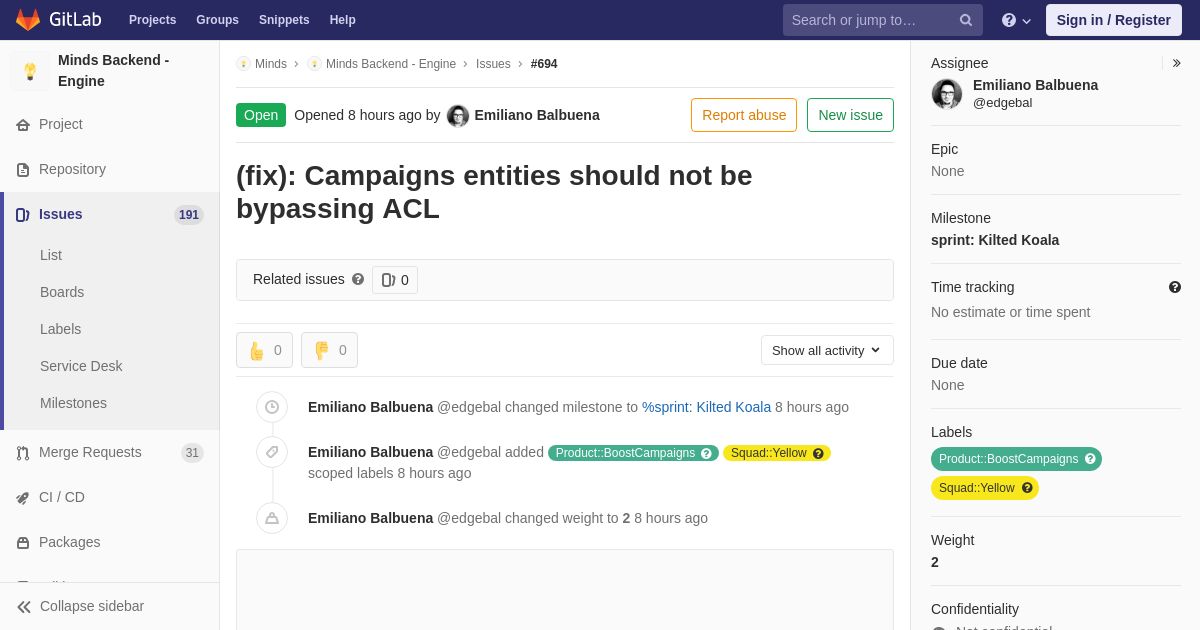Viewport: 1200px width, 630px height.
Task: Click the thumbs up reaction
Action: 264,350
